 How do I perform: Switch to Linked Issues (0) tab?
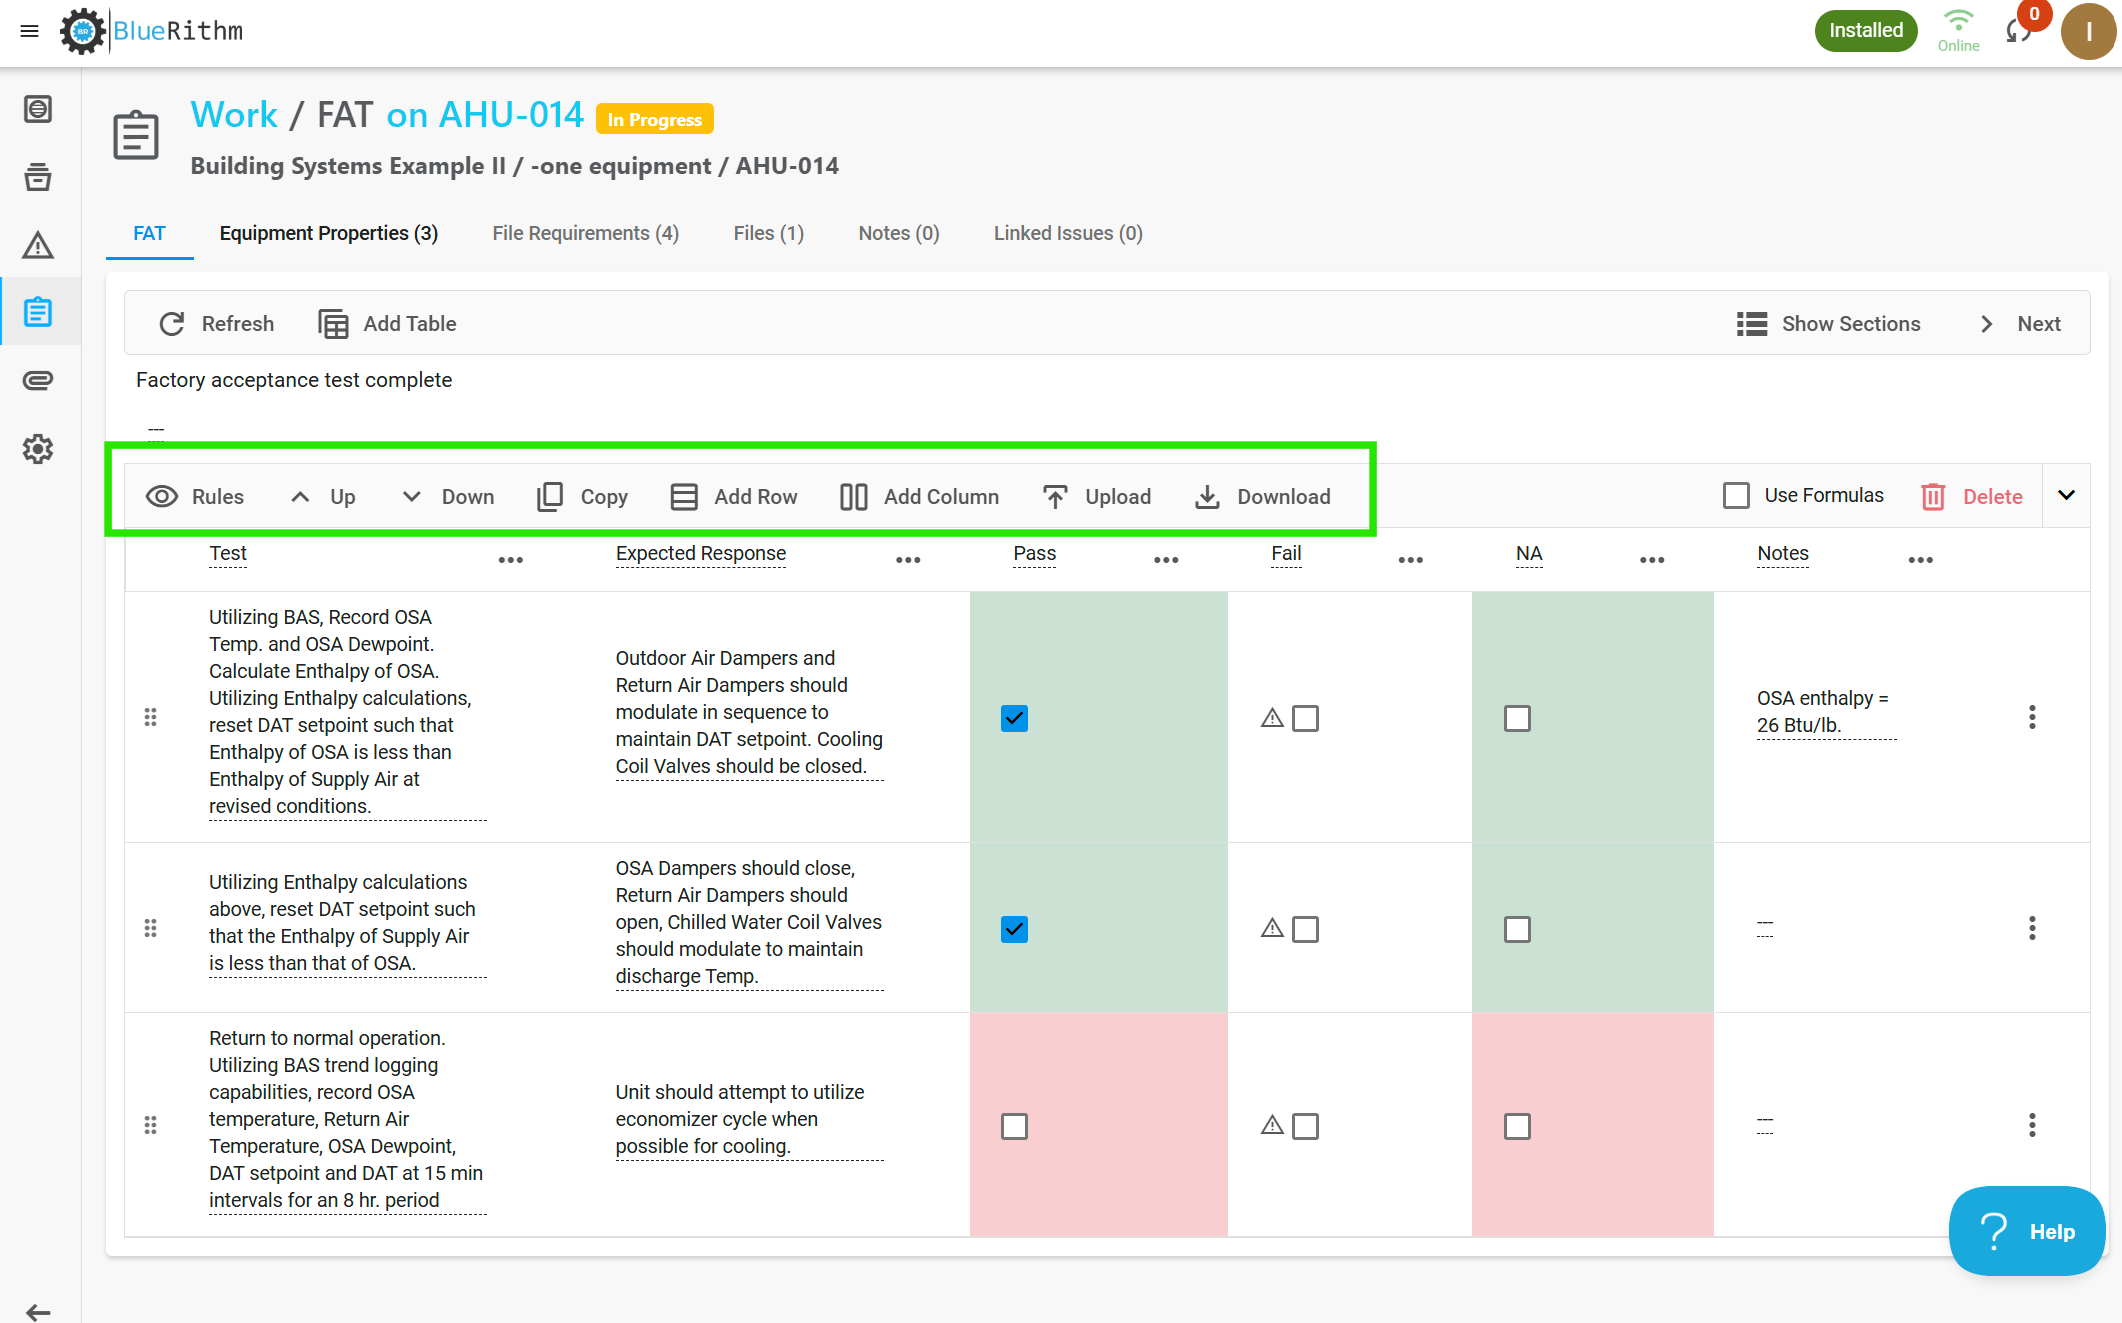pos(1068,233)
